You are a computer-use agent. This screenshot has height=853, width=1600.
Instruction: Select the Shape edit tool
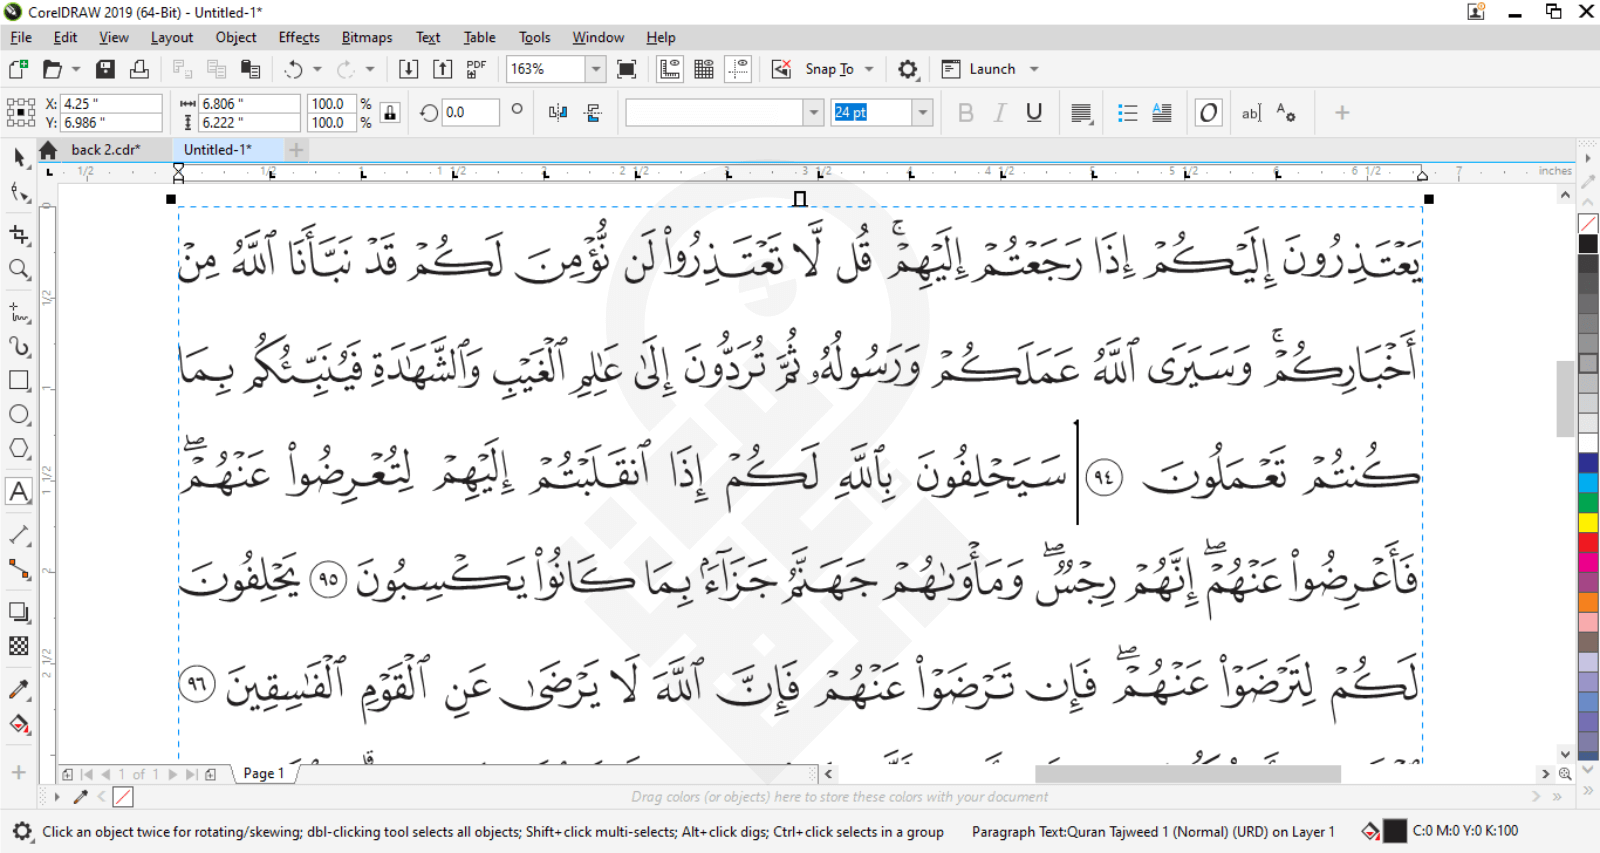[19, 192]
